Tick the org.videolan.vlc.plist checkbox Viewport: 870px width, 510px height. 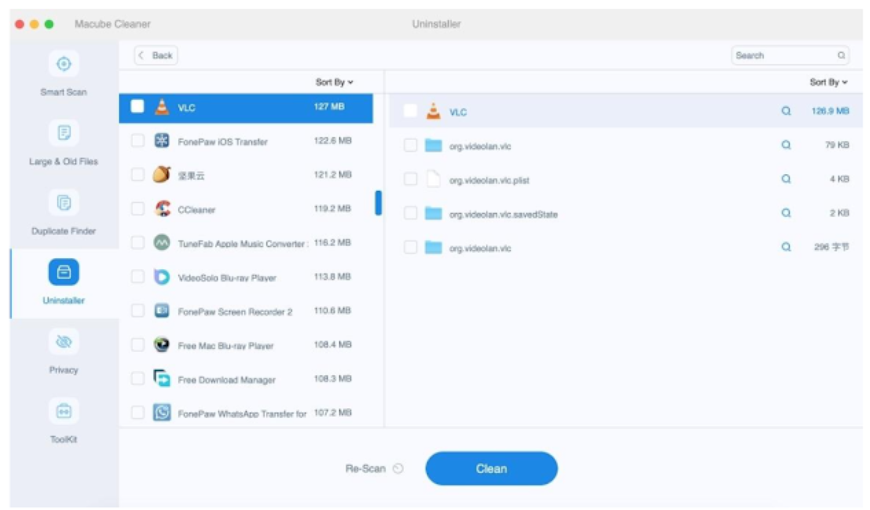410,179
